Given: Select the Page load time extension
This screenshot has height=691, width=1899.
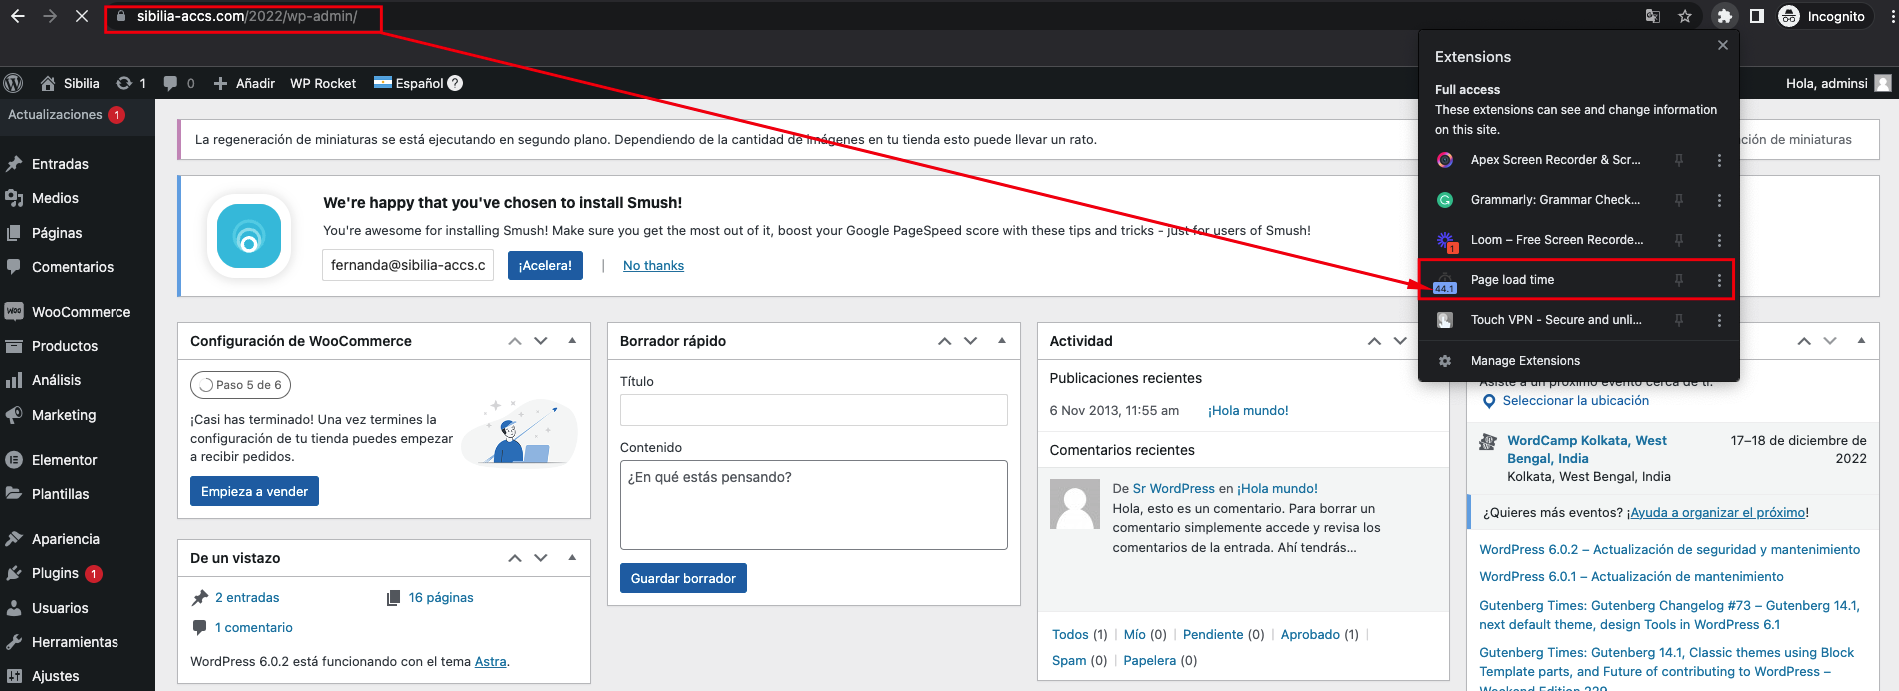Looking at the screenshot, I should [1512, 280].
